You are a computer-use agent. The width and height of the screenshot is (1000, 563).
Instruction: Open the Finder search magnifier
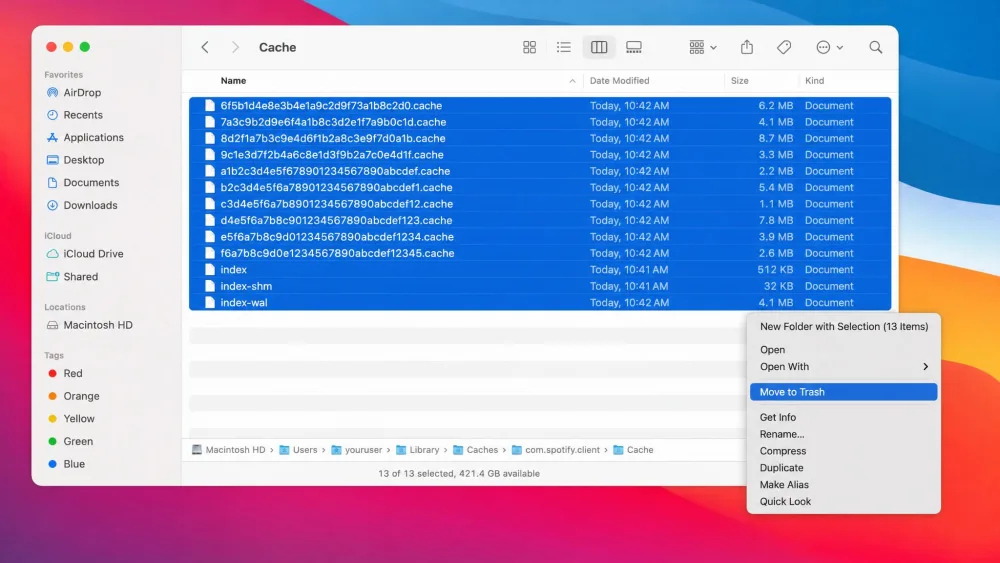pos(876,47)
